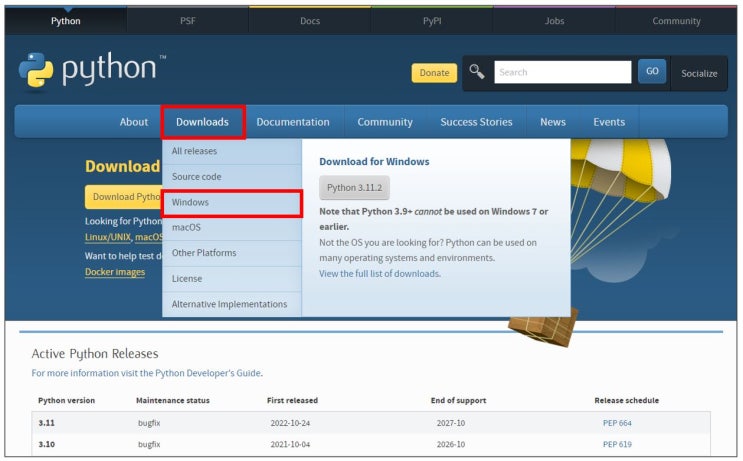Switch to the PyPI top tab
743x461 pixels.
(432, 21)
